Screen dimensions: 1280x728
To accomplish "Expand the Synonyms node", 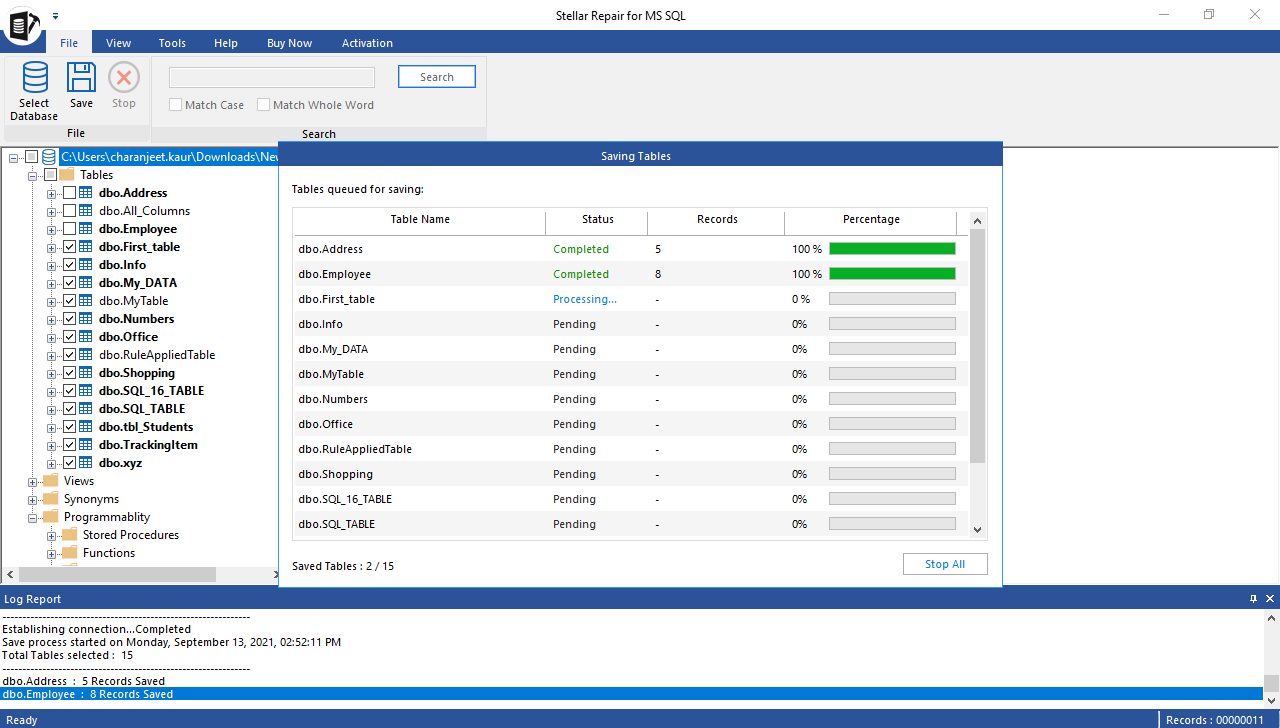I will (33, 499).
